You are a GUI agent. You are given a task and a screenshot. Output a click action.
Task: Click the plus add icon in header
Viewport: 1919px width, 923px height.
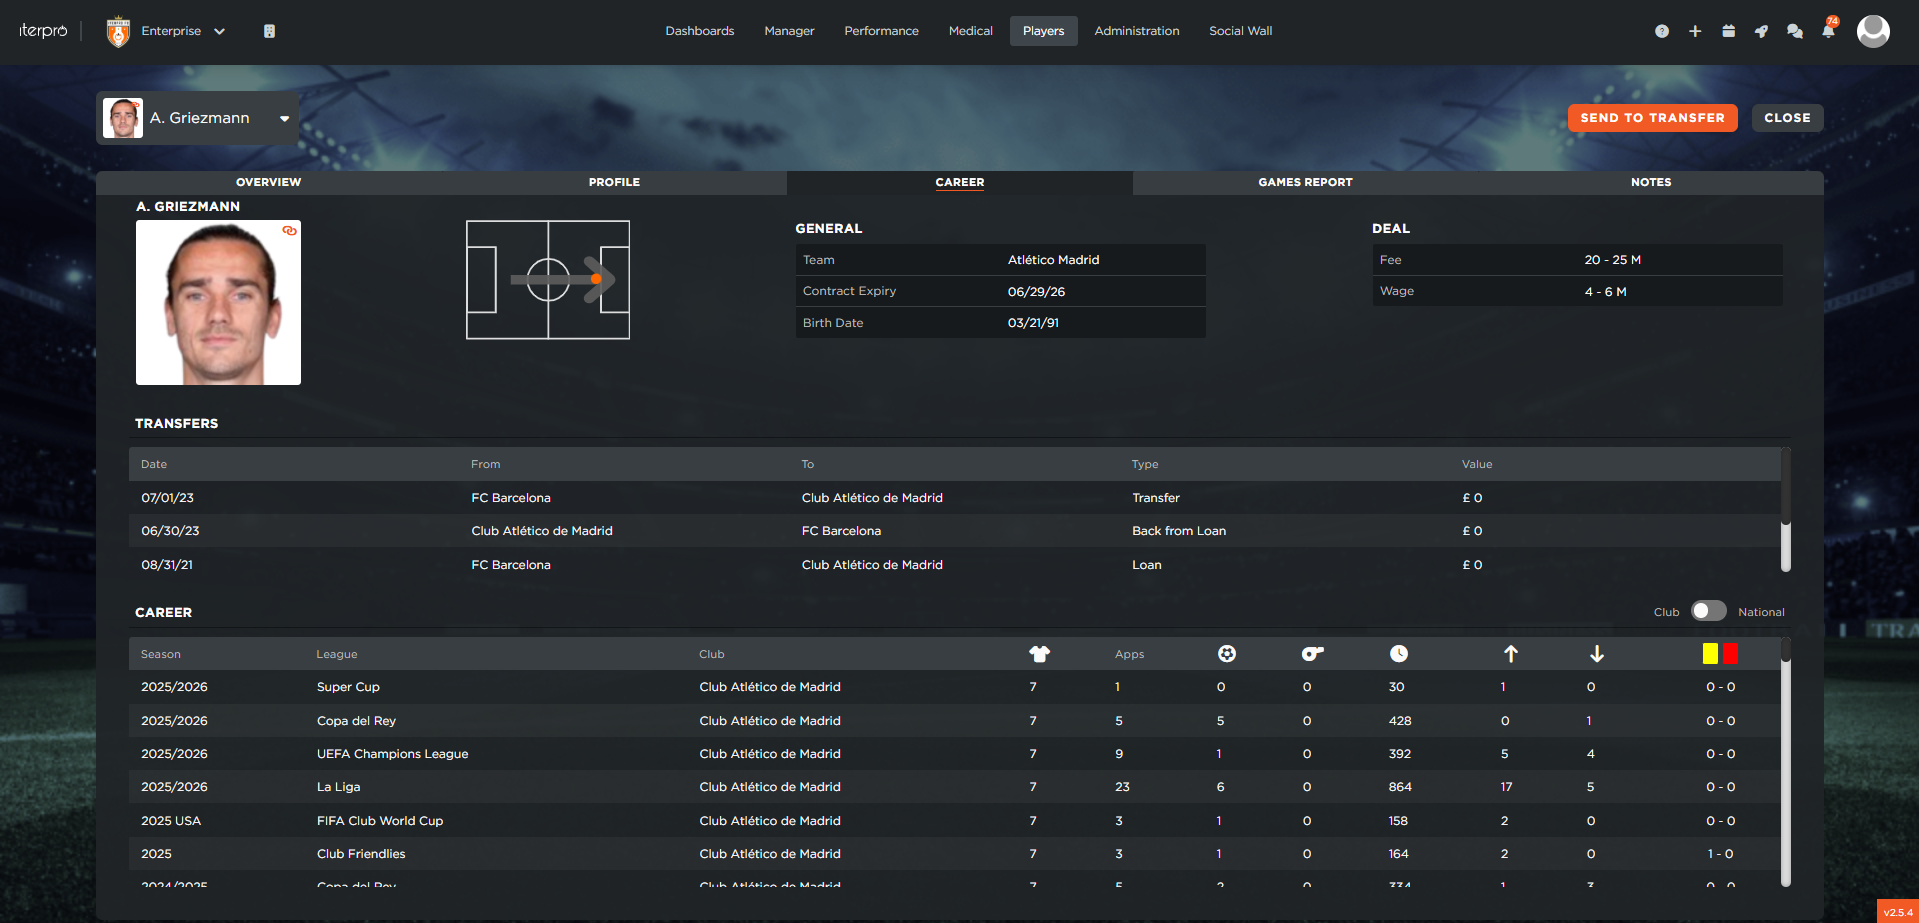(x=1695, y=31)
